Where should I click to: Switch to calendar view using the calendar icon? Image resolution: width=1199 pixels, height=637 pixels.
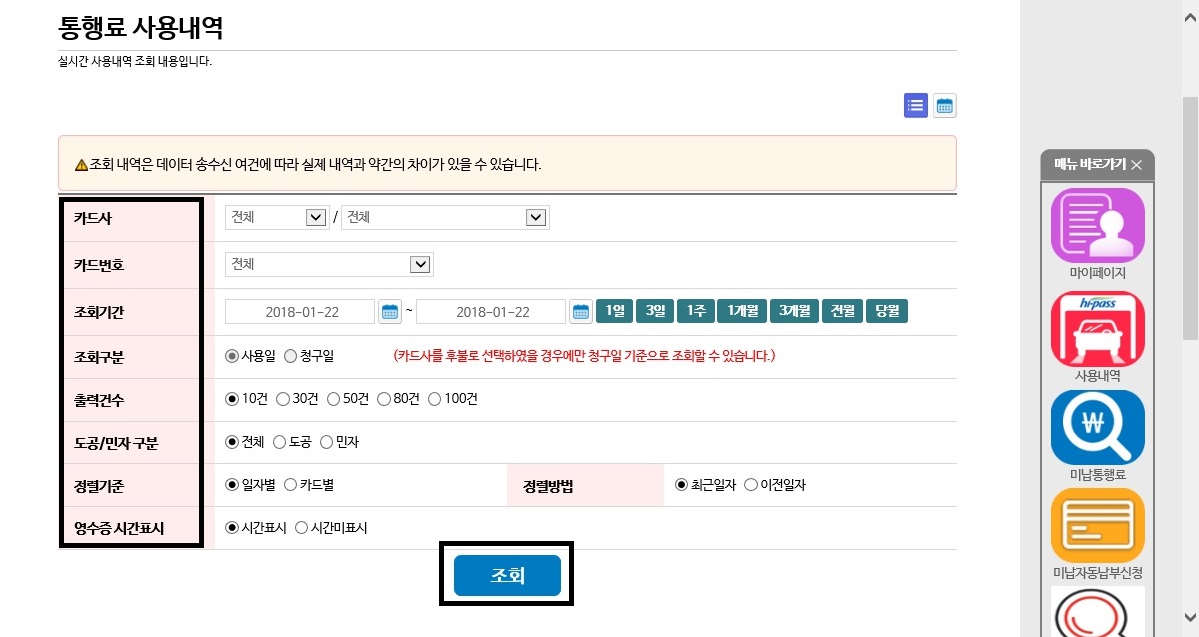[944, 106]
